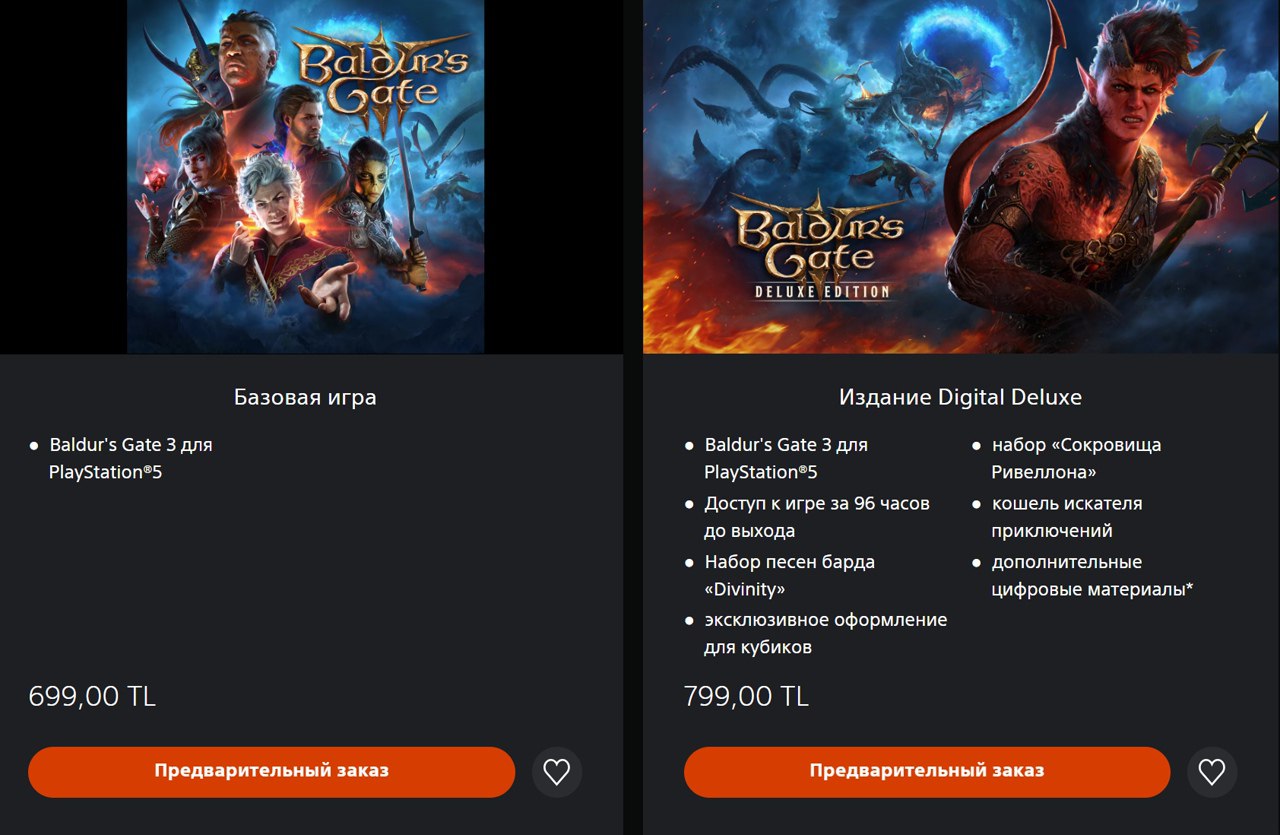Pre-order the base game for 699,00 TL
The width and height of the screenshot is (1280, 835).
[271, 772]
